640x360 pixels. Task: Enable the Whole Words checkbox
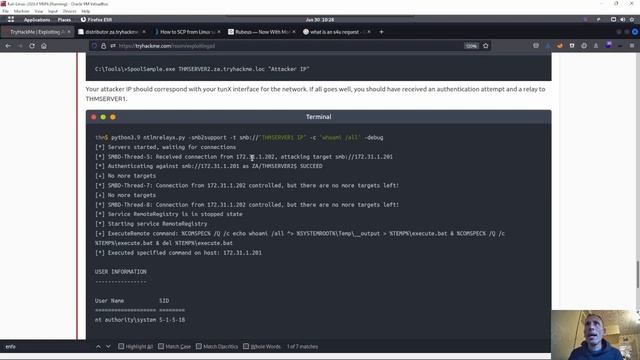pyautogui.click(x=246, y=347)
